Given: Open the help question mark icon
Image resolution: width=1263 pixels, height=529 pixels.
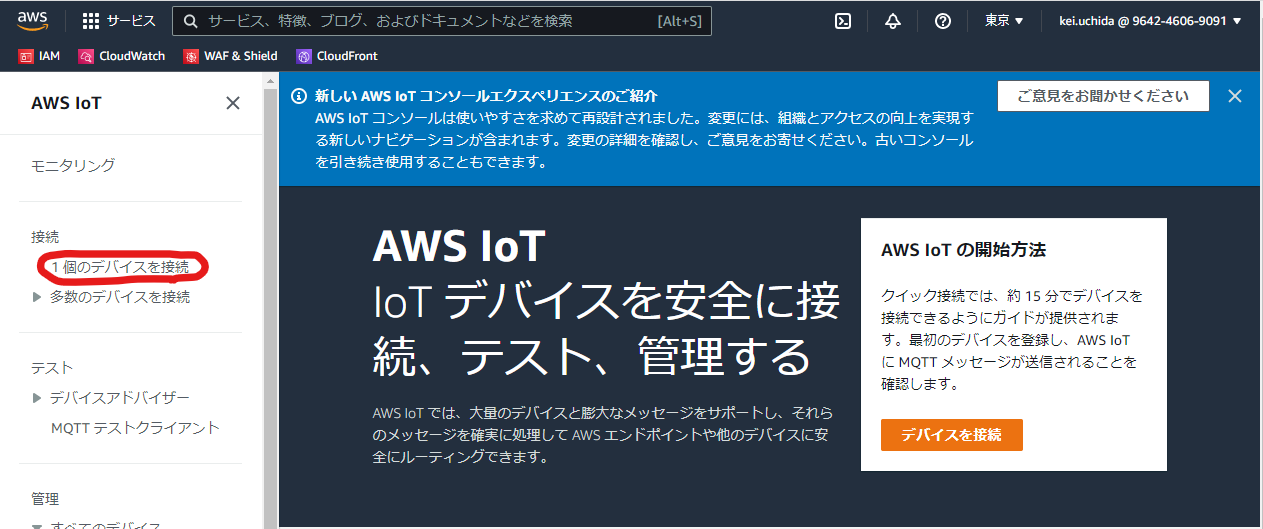Looking at the screenshot, I should point(942,21).
